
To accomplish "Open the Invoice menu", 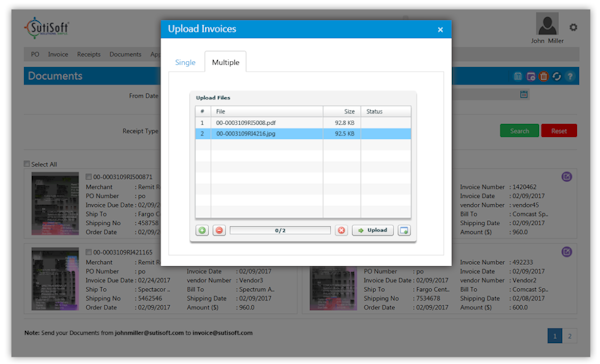I will point(58,54).
